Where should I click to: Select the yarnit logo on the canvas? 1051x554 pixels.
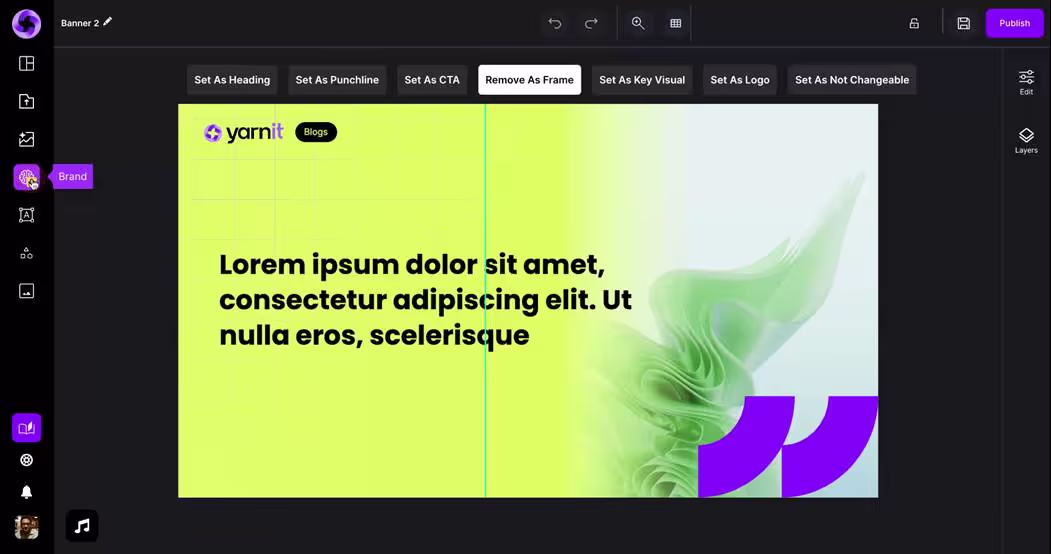pyautogui.click(x=244, y=133)
